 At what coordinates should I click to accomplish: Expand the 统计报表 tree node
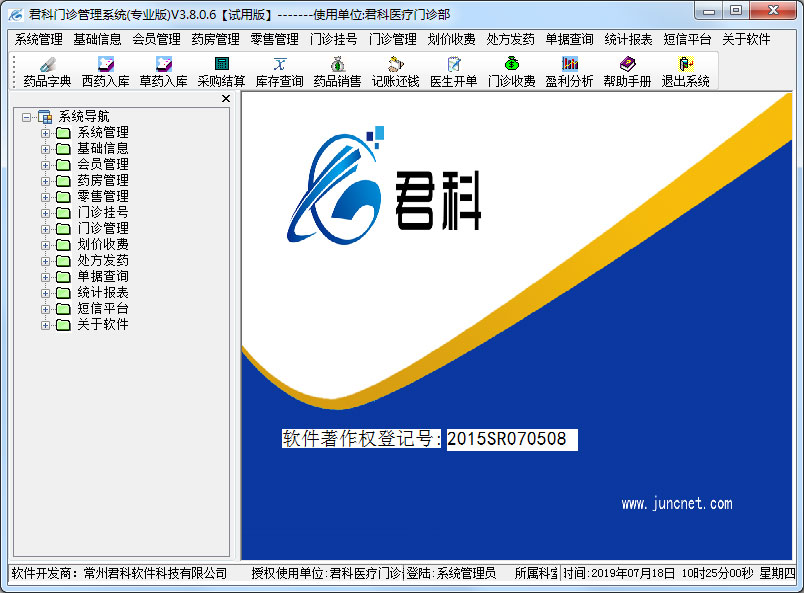click(x=45, y=293)
